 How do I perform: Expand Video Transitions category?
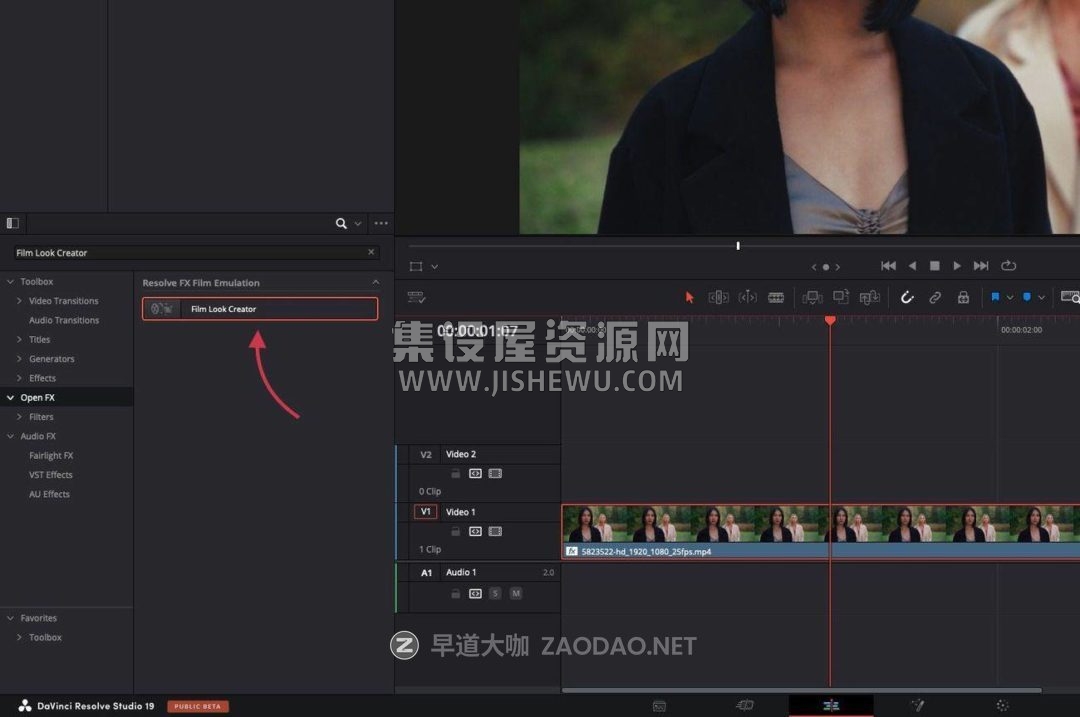pyautogui.click(x=19, y=301)
